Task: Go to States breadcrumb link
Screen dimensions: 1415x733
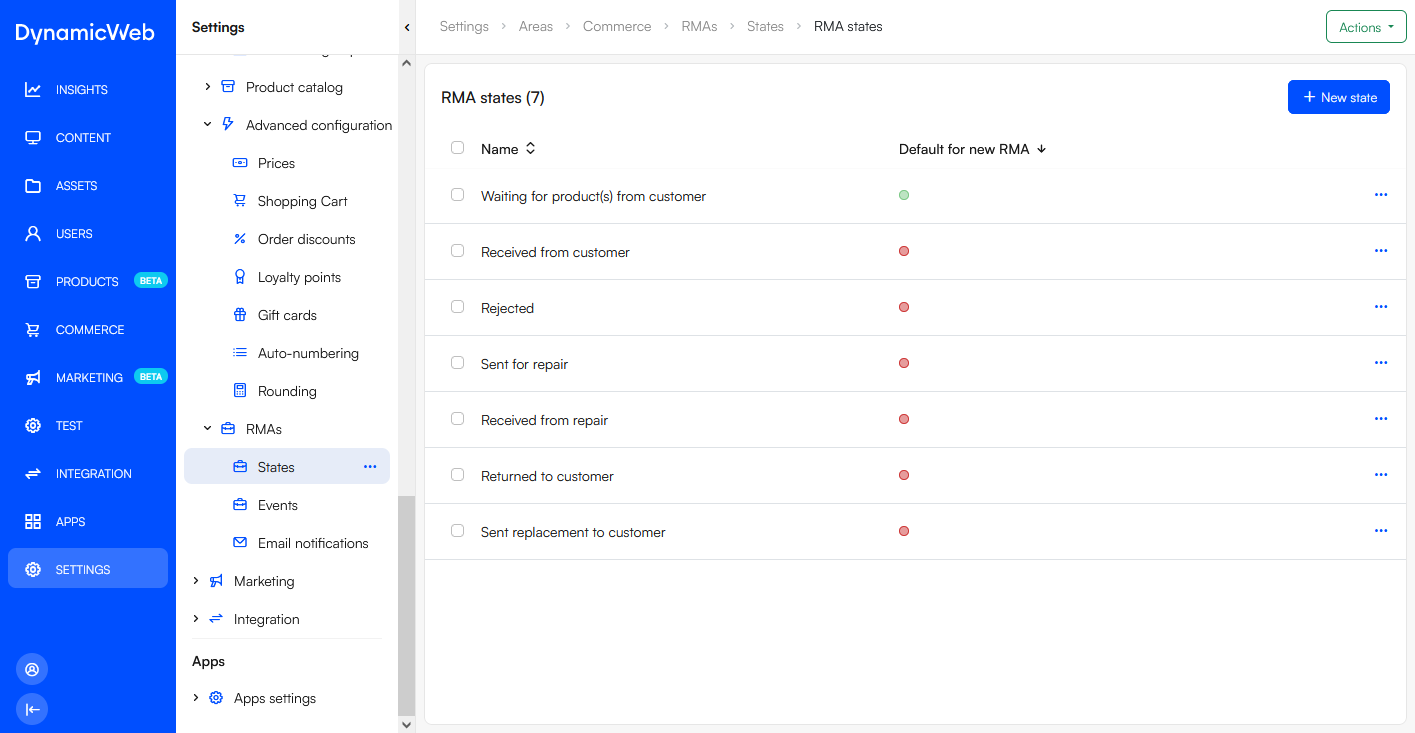Action: (x=765, y=27)
